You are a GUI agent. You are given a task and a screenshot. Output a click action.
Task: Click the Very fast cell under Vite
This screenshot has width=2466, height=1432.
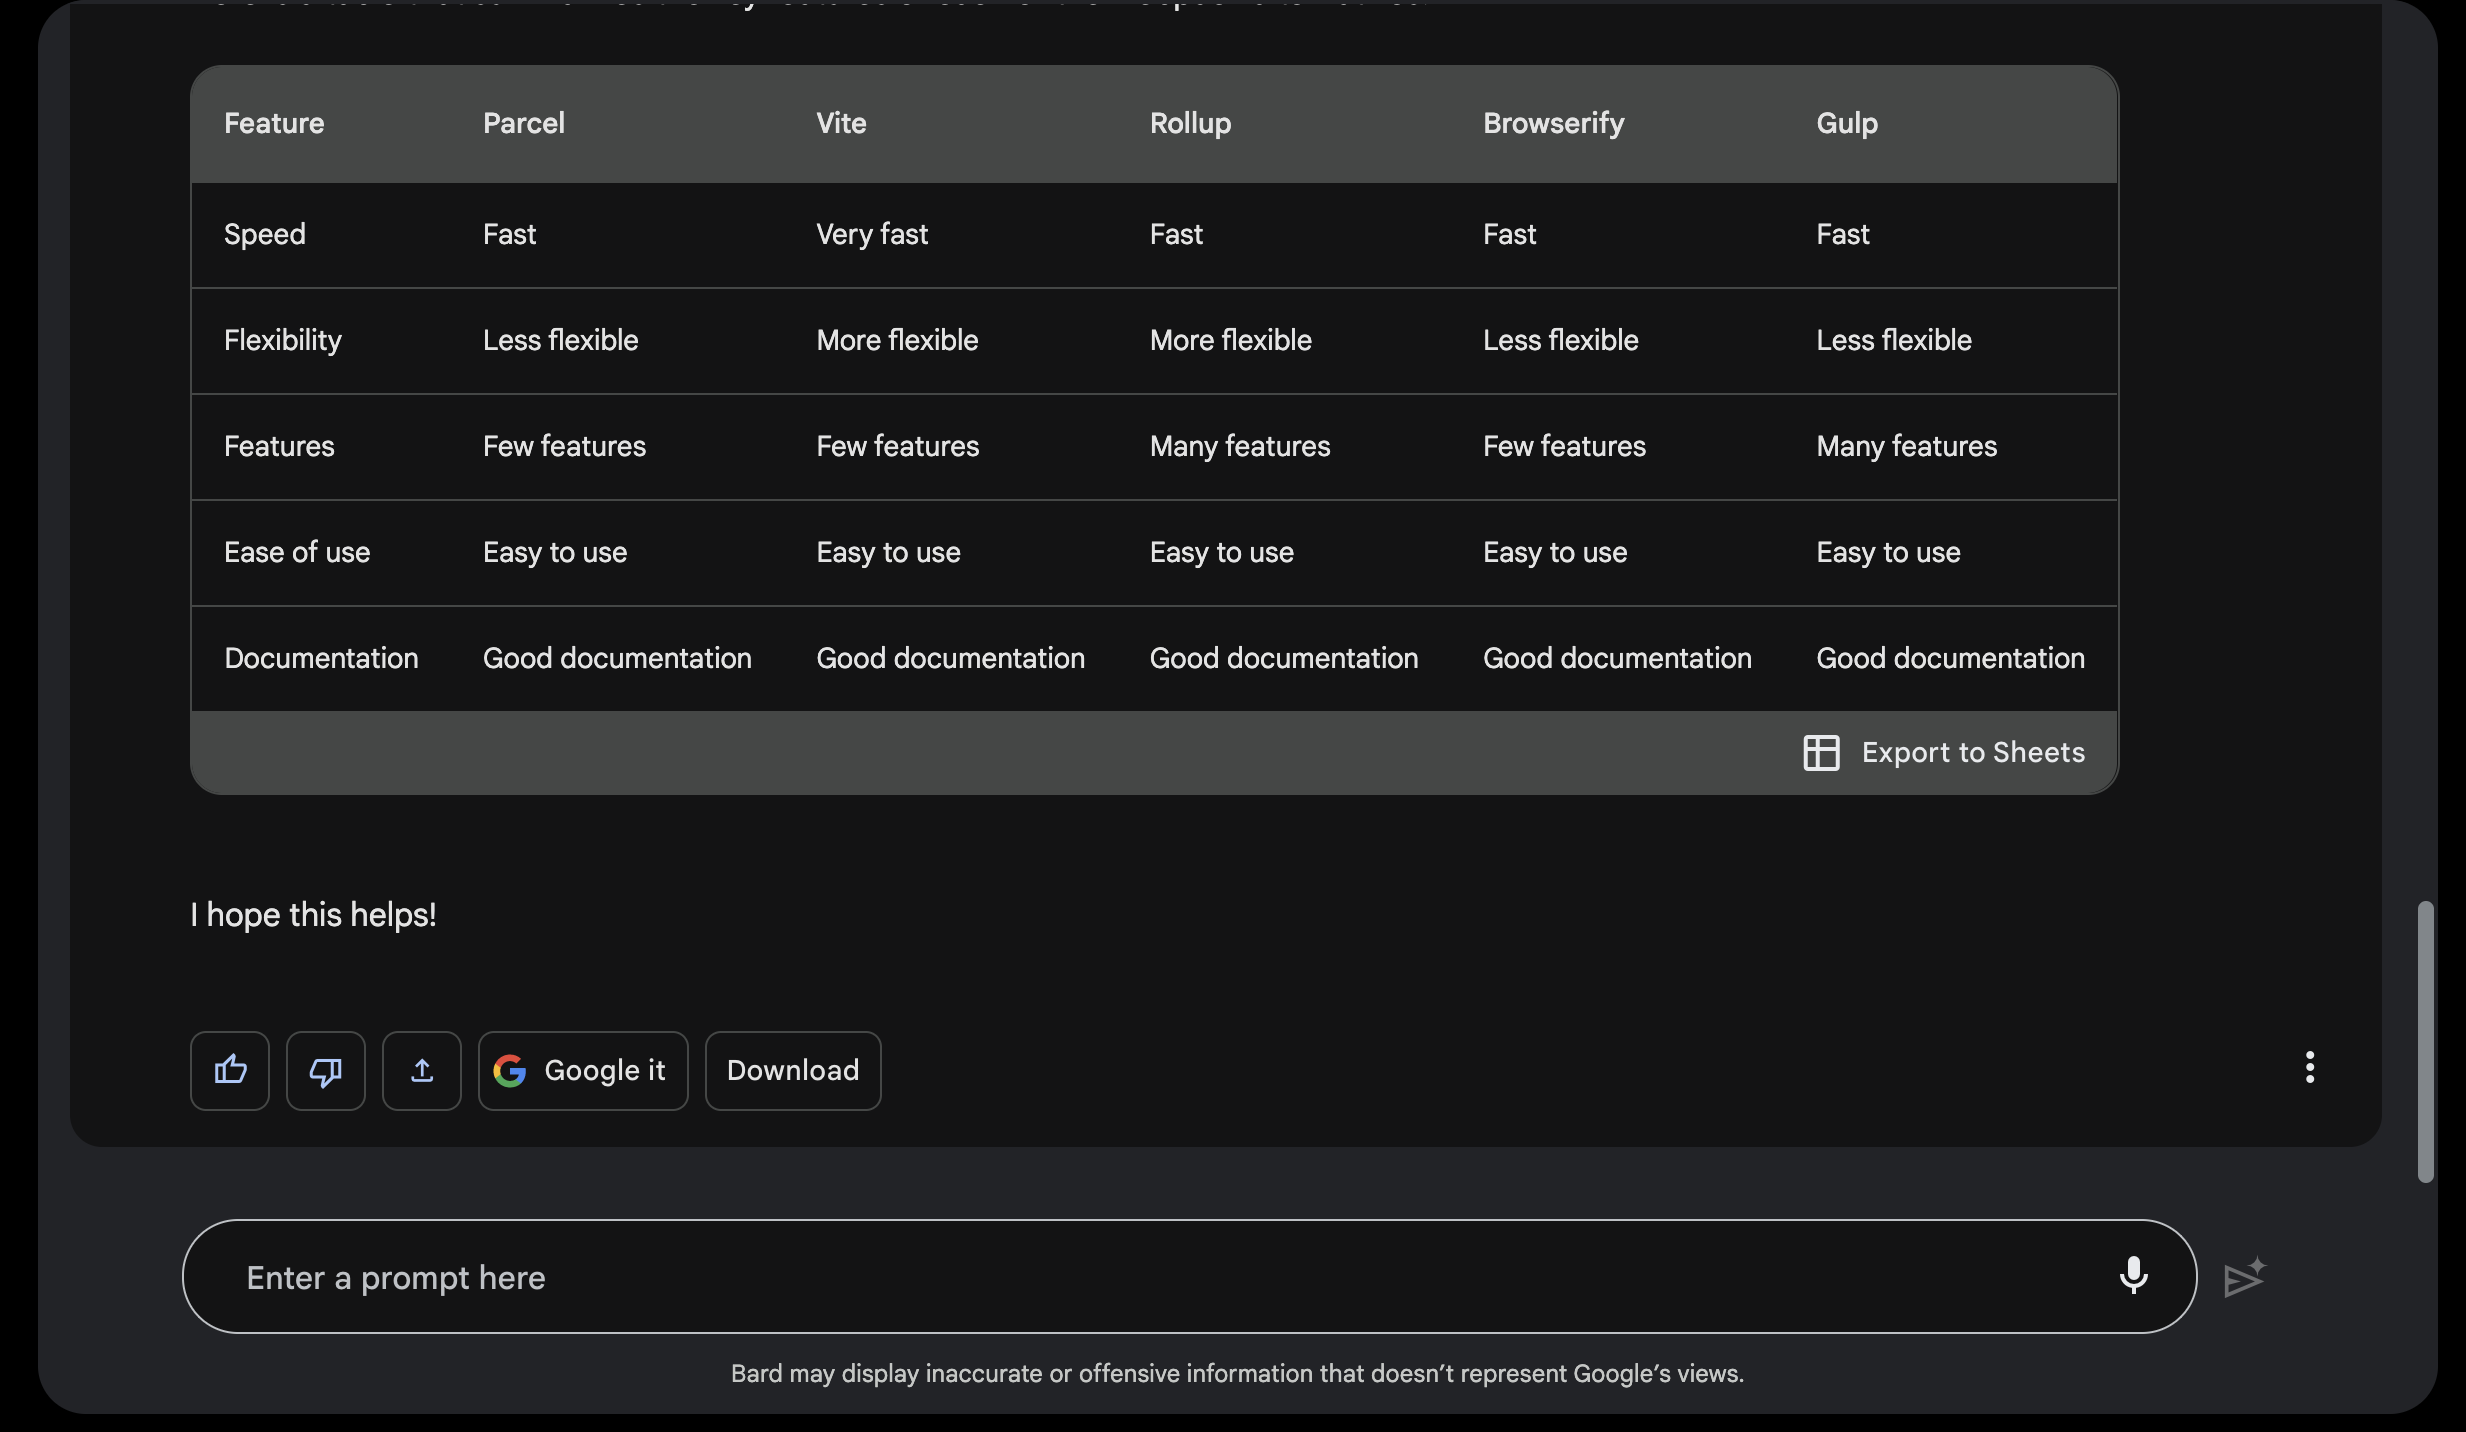872,234
